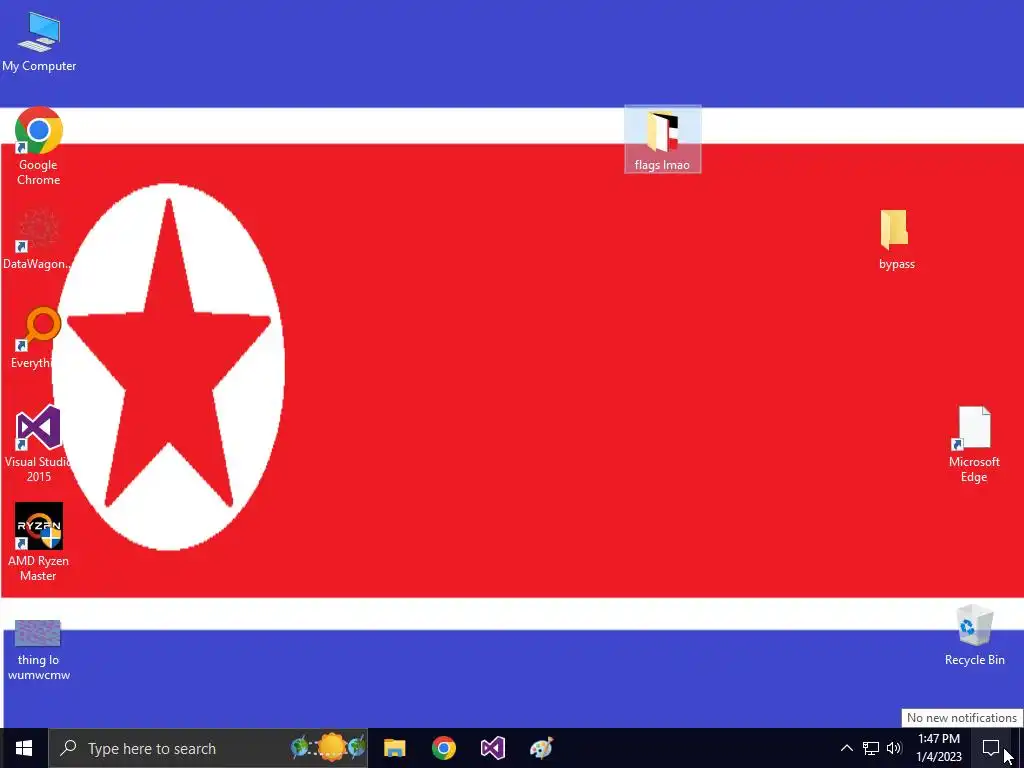Select the thing lo wumwcmw desktop file
1024x768 pixels.
click(39, 650)
